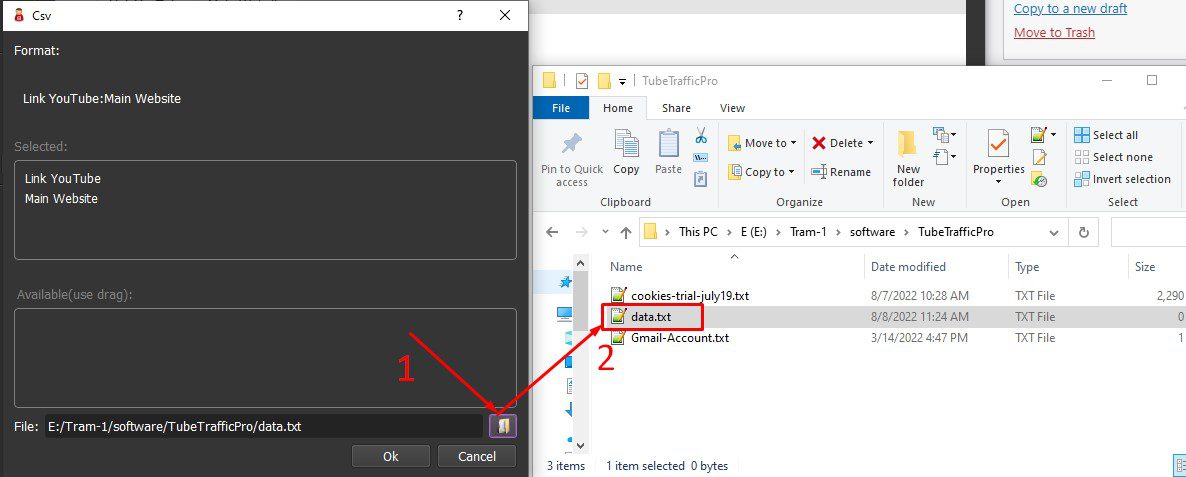
Task: Open the New item dropdown
Action: click(x=945, y=135)
